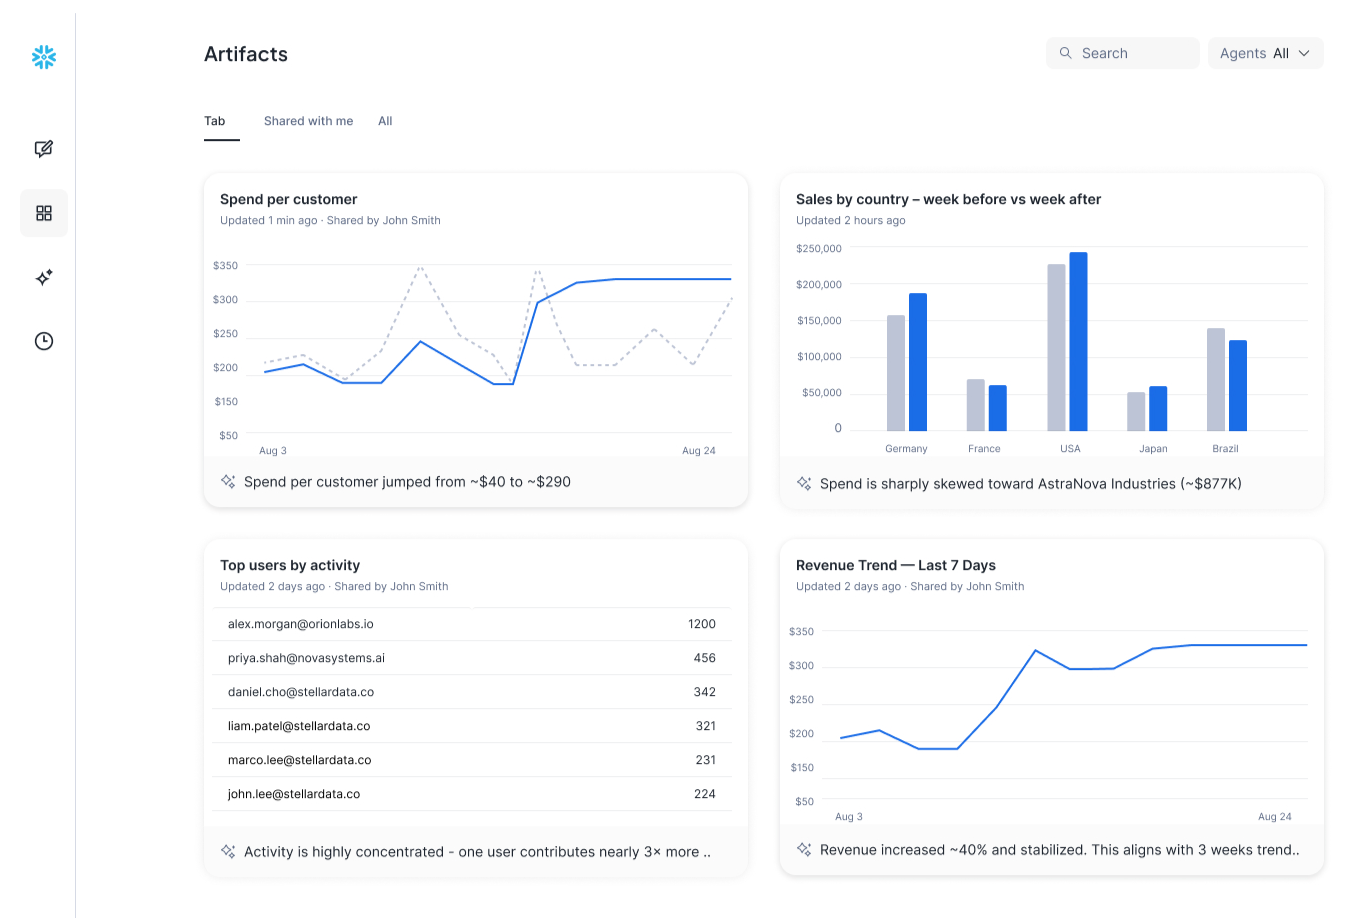This screenshot has width=1362, height=918.
Task: Click the Agents dropdown chevron arrow
Action: click(1304, 53)
